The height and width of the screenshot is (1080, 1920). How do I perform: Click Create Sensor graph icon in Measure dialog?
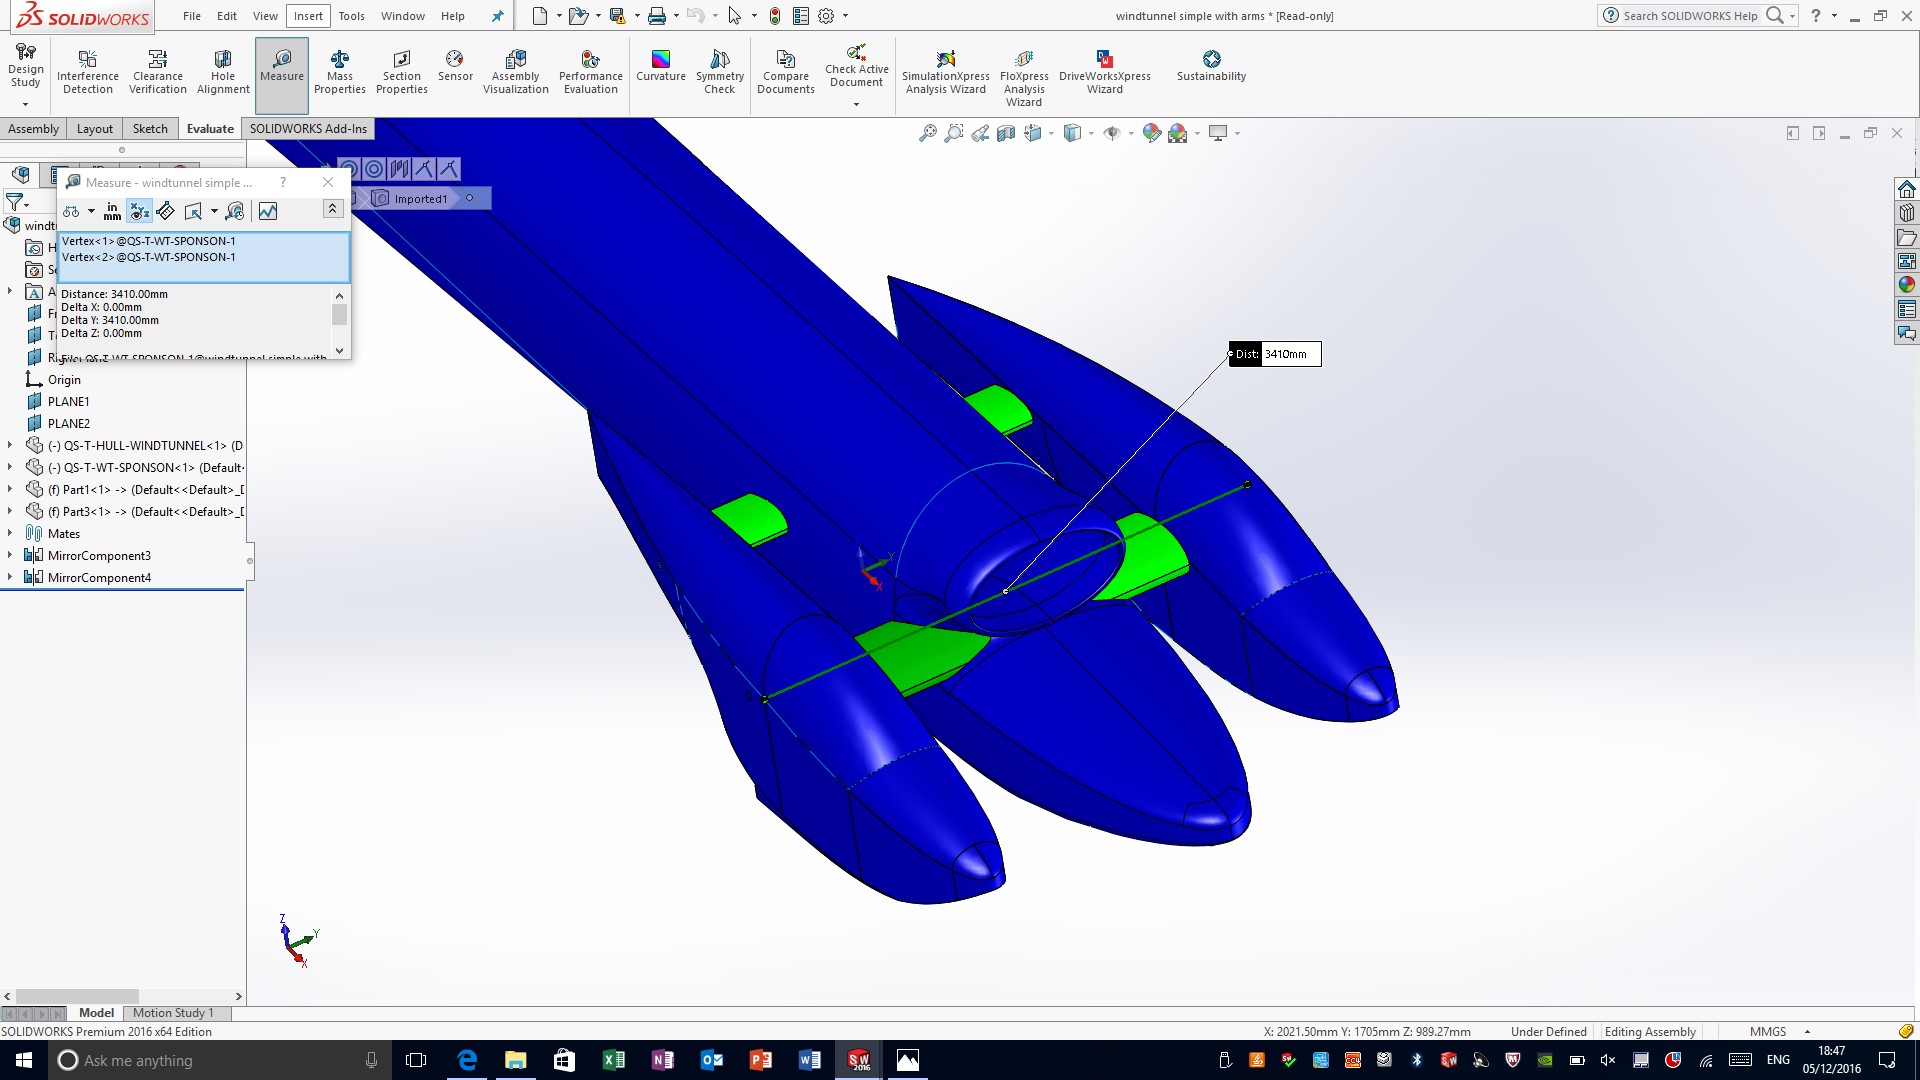pyautogui.click(x=268, y=211)
